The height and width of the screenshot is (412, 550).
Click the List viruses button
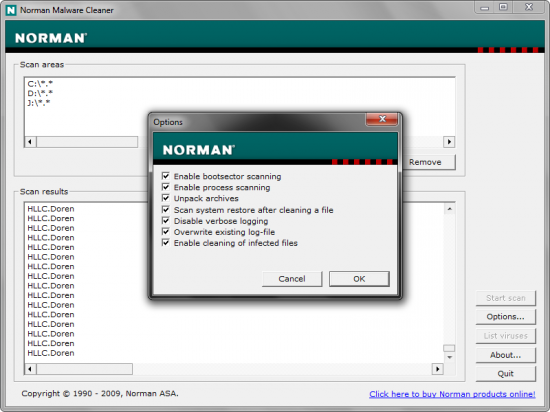pyautogui.click(x=505, y=336)
